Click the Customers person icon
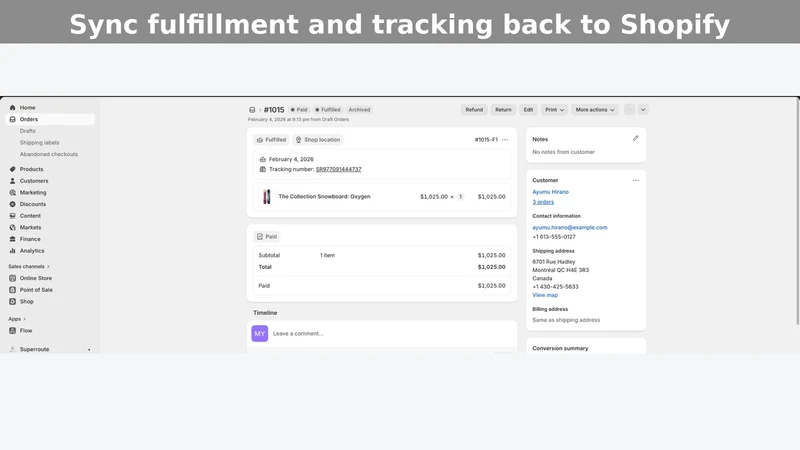 pos(13,181)
